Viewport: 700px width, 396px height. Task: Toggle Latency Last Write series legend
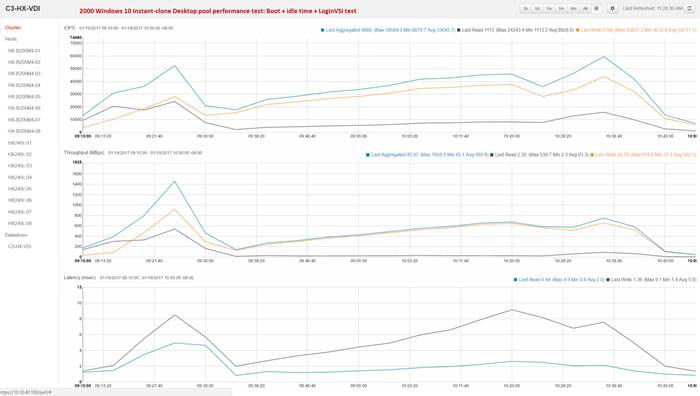coord(651,279)
